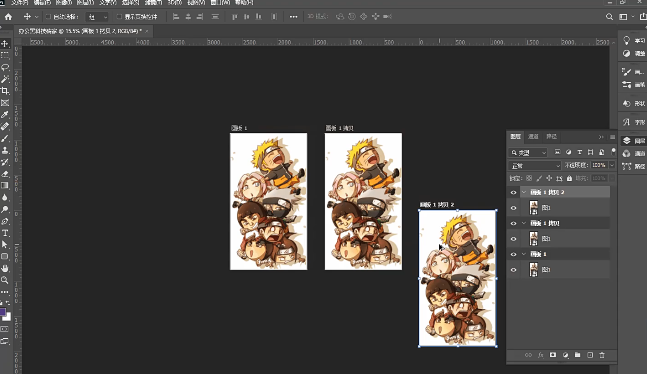Image resolution: width=647 pixels, height=374 pixels.
Task: Select the Lasso tool
Action: tap(5, 67)
